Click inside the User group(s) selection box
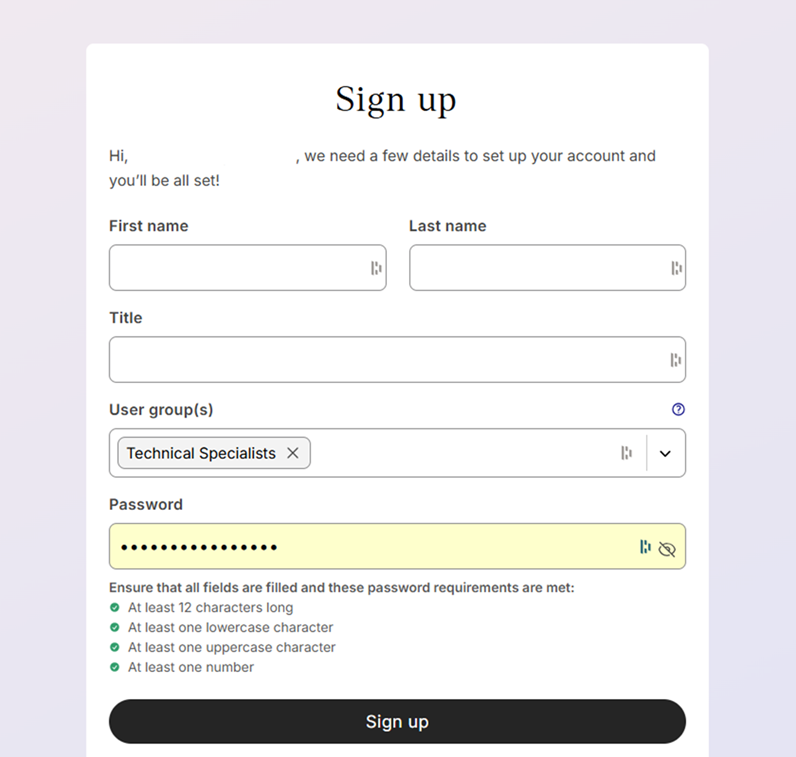The height and width of the screenshot is (757, 796). (x=460, y=453)
